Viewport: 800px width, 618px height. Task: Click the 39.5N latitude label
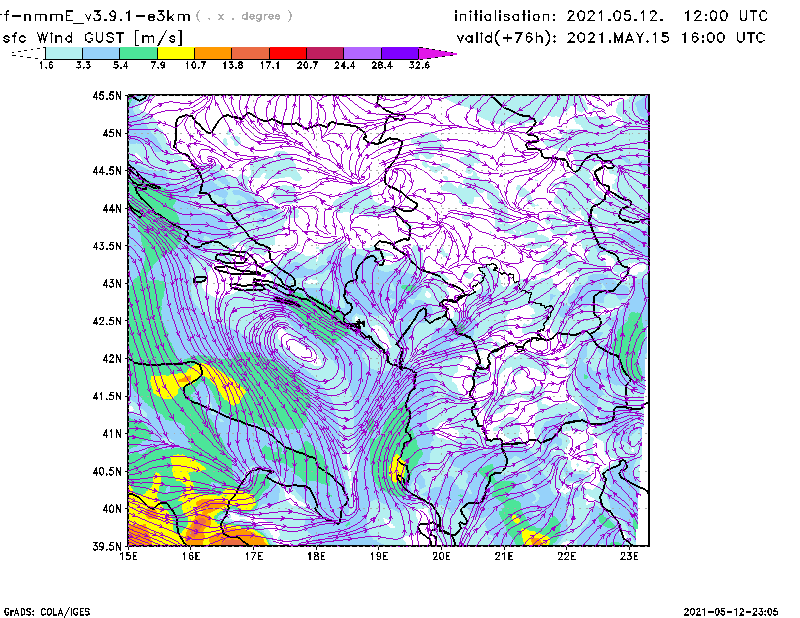click(108, 547)
